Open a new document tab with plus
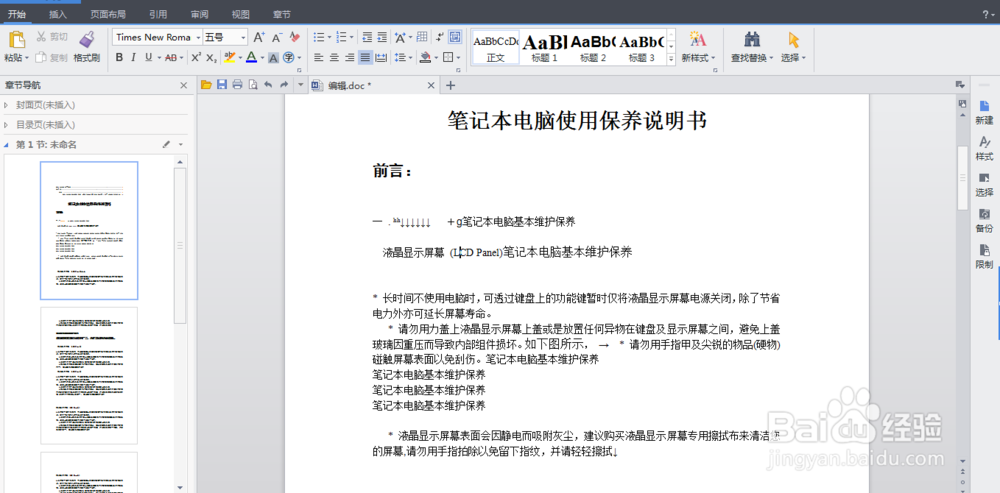Image resolution: width=1000 pixels, height=493 pixels. coord(450,85)
